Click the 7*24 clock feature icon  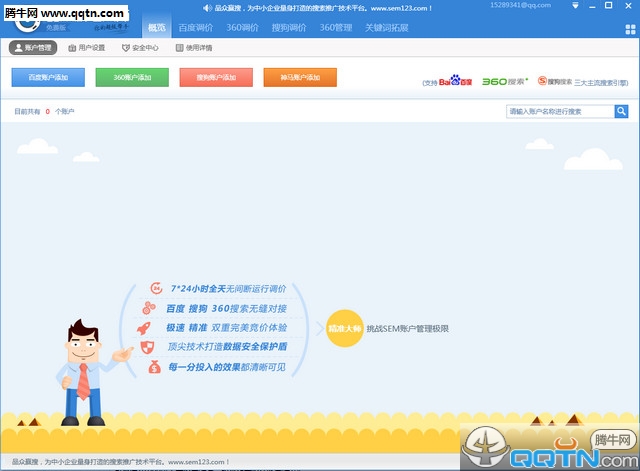(155, 288)
